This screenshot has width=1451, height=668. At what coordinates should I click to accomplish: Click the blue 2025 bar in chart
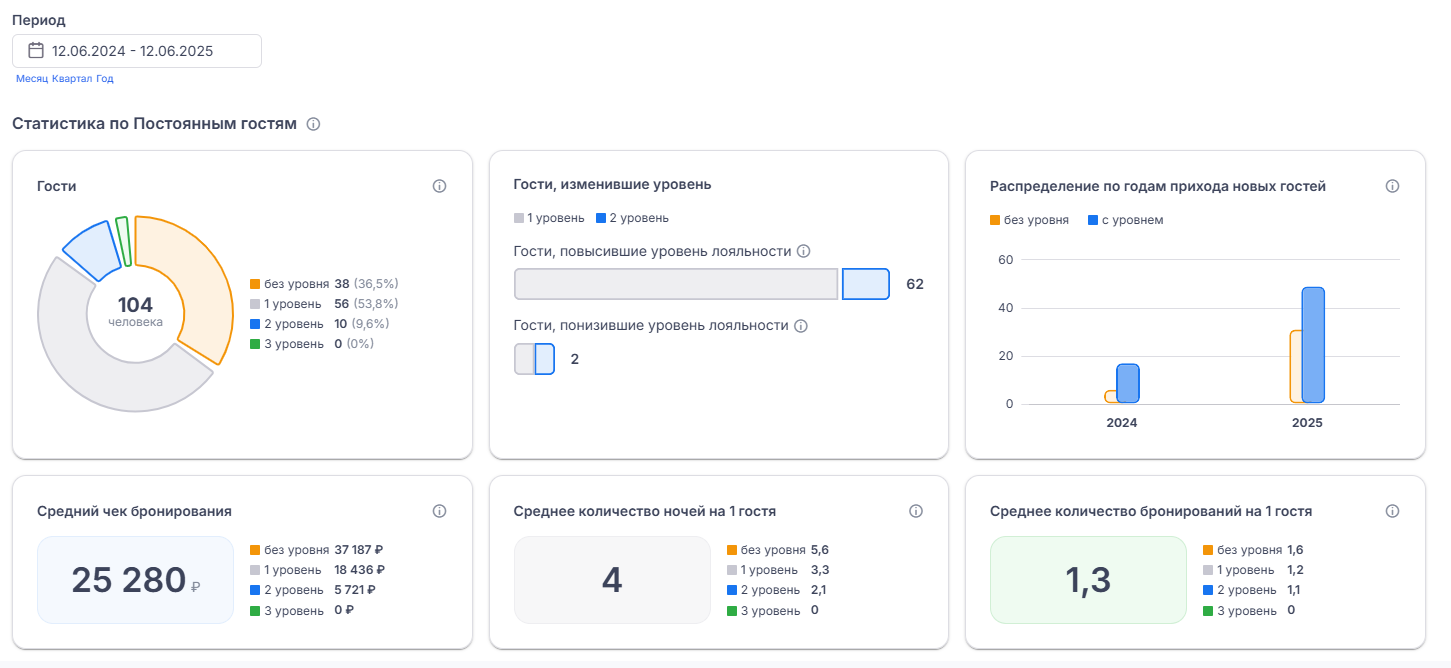pyautogui.click(x=1313, y=346)
